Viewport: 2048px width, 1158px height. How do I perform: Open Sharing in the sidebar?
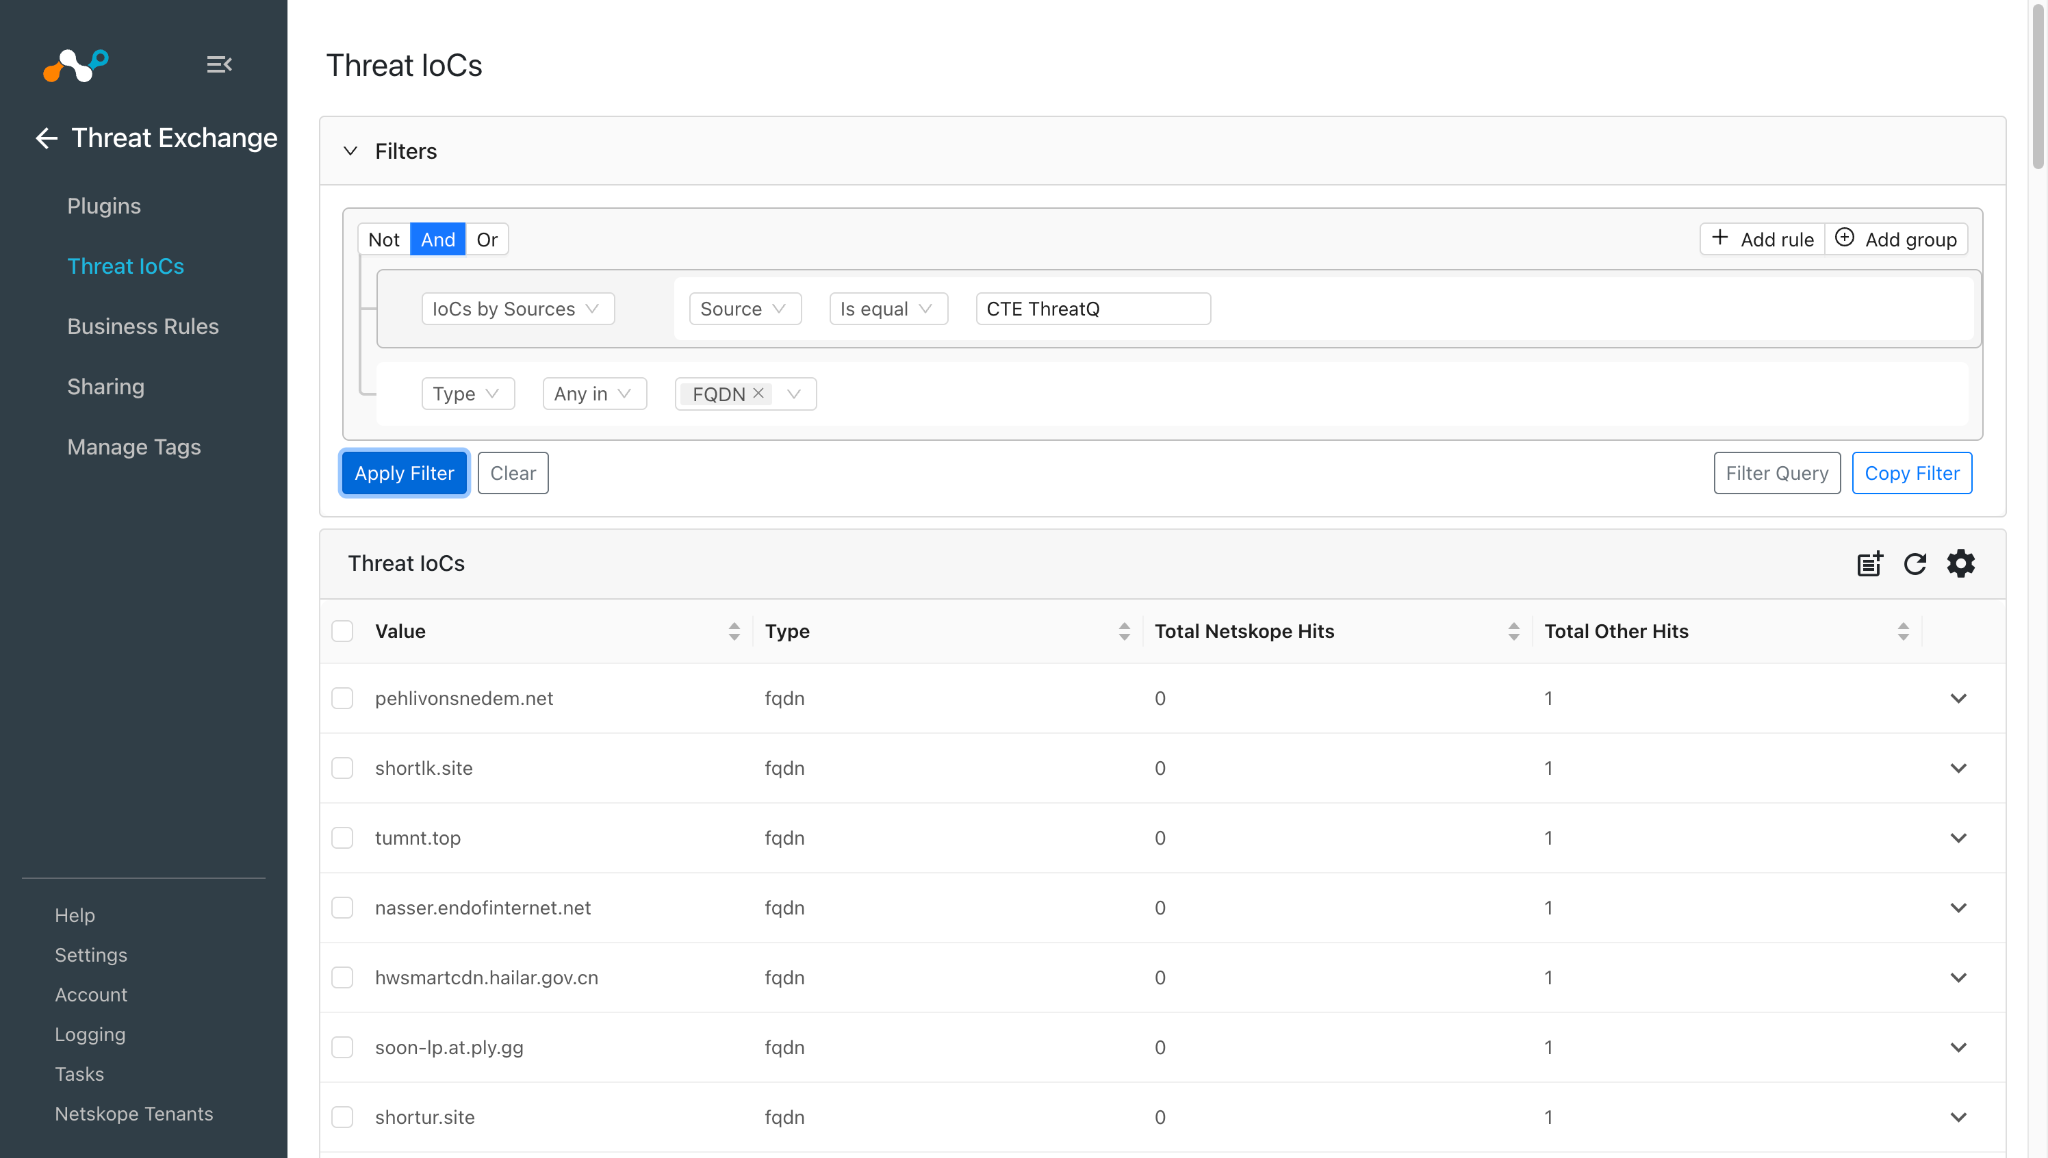point(106,387)
